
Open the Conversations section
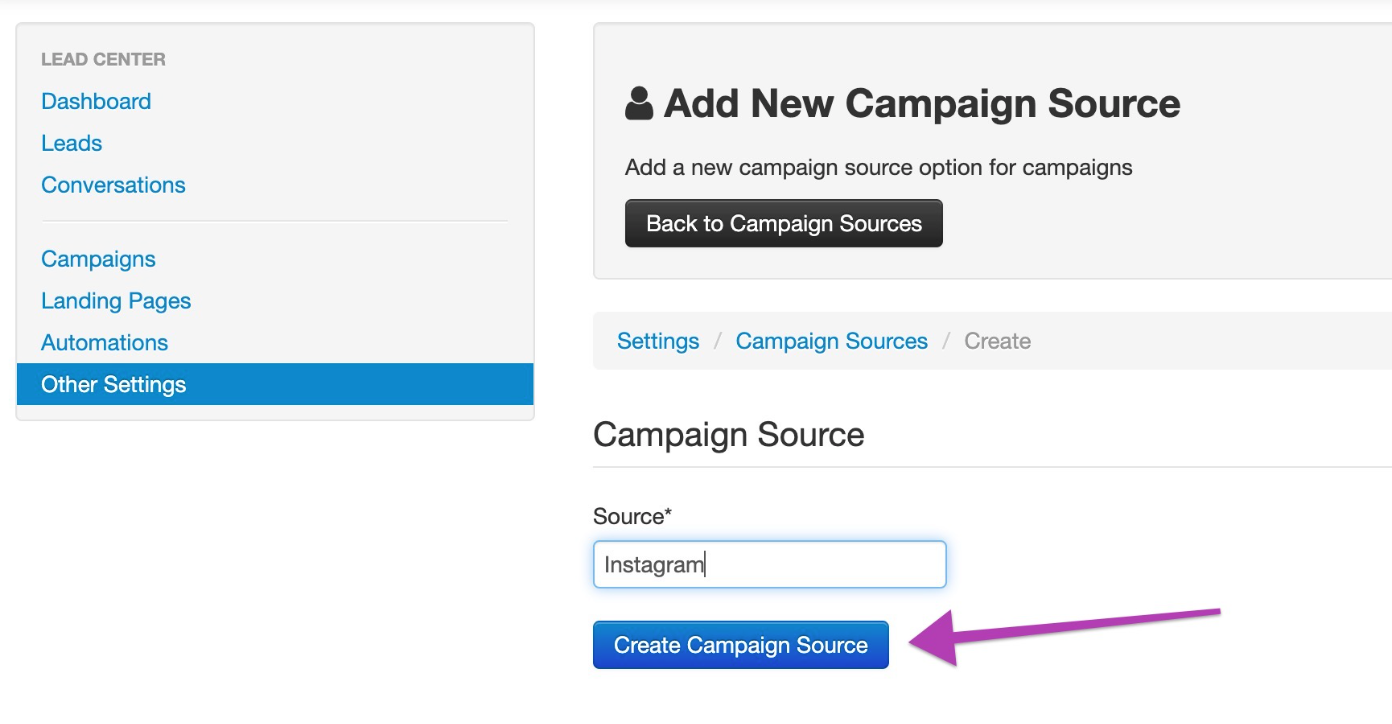point(113,185)
